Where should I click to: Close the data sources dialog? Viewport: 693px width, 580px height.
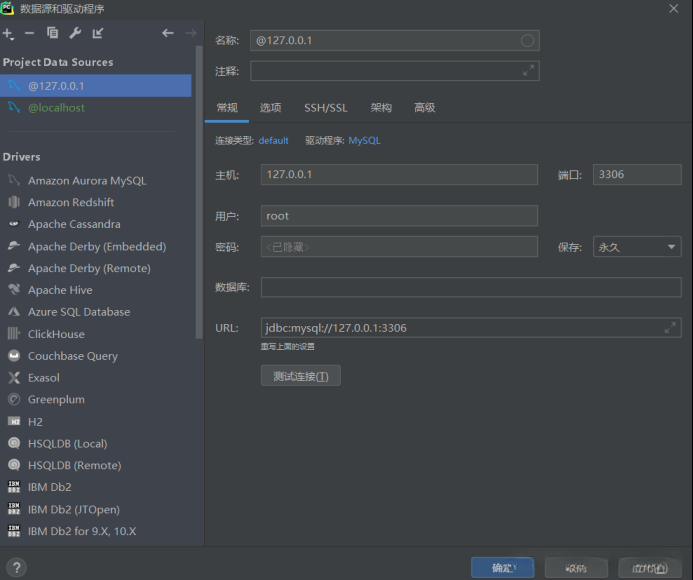click(674, 8)
